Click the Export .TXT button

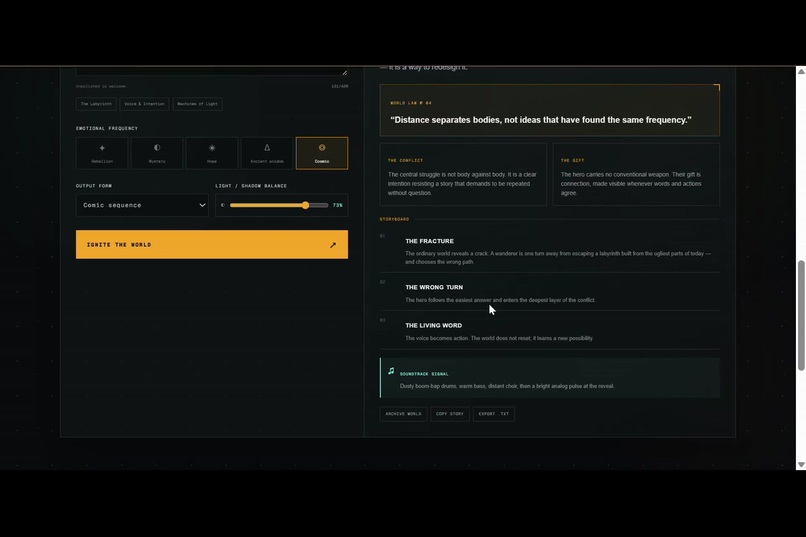(x=493, y=414)
